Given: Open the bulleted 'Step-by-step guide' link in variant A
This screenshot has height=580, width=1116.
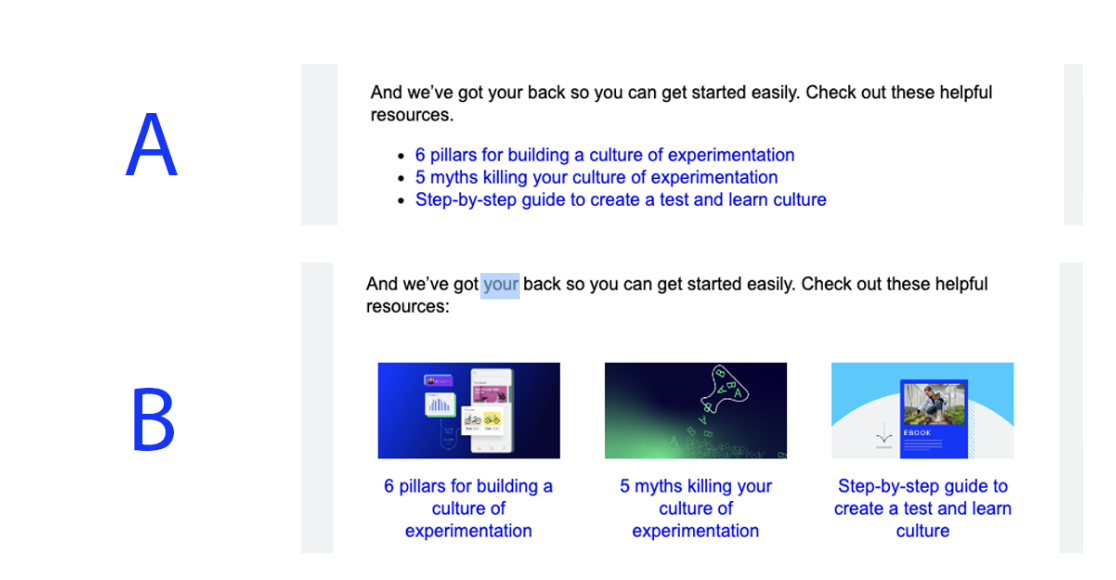Looking at the screenshot, I should coord(620,200).
